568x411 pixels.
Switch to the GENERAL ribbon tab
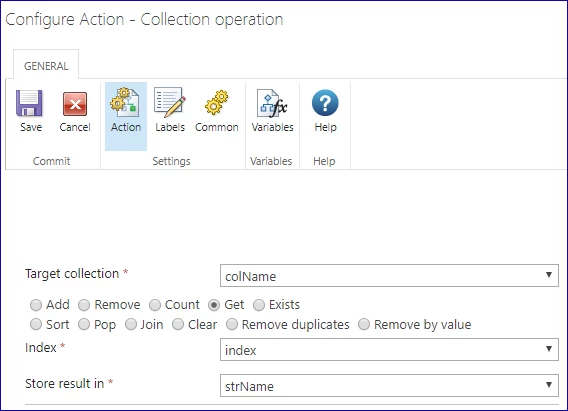click(x=46, y=66)
